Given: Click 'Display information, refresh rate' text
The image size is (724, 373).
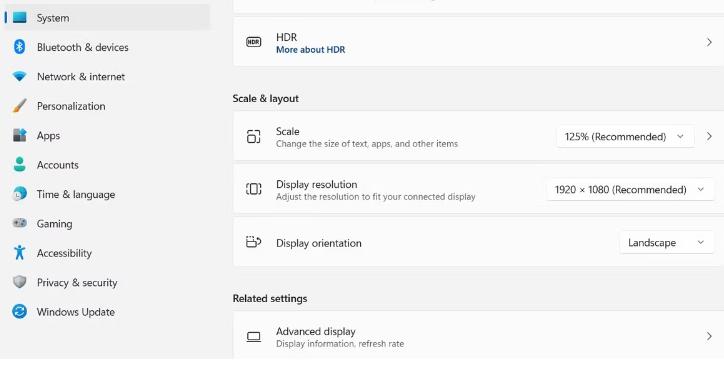Looking at the screenshot, I should click(340, 343).
